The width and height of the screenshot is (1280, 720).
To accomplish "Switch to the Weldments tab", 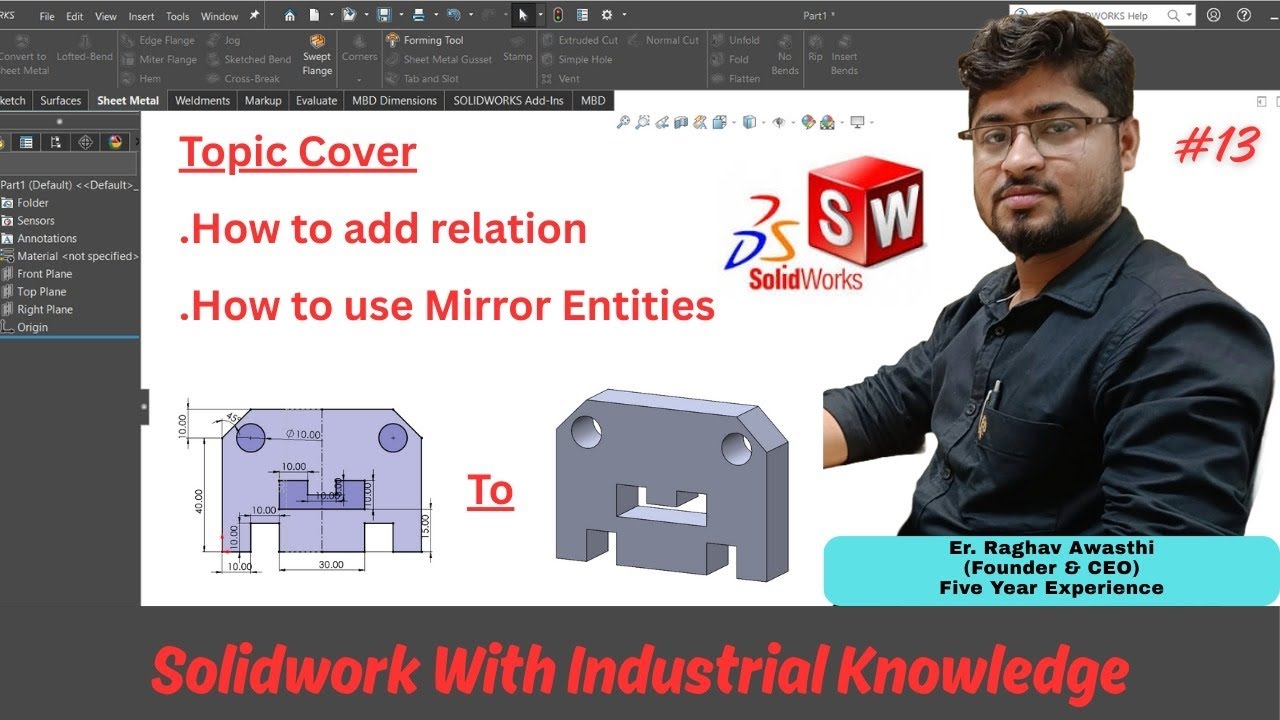I will (x=203, y=100).
